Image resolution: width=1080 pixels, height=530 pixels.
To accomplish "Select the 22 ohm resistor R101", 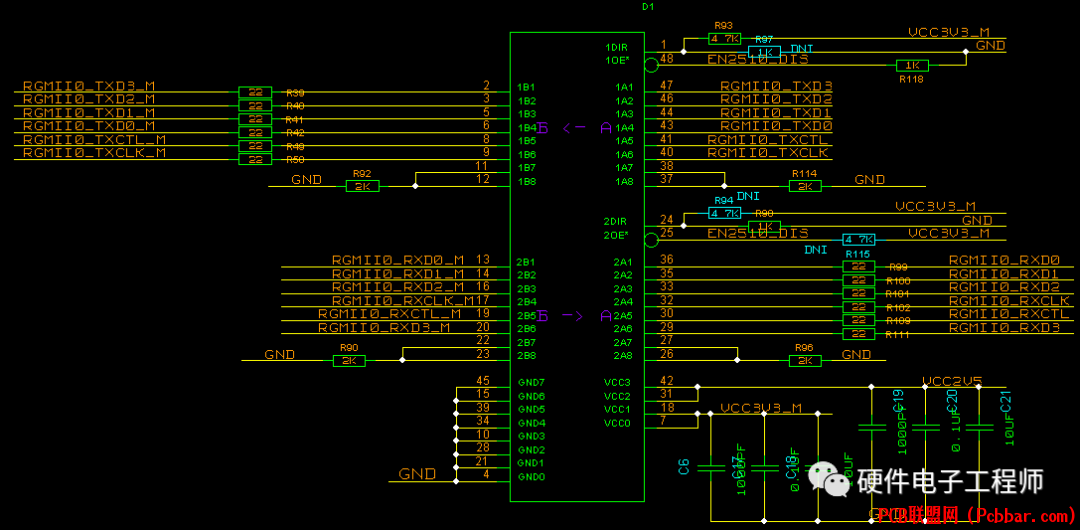I will tap(859, 294).
